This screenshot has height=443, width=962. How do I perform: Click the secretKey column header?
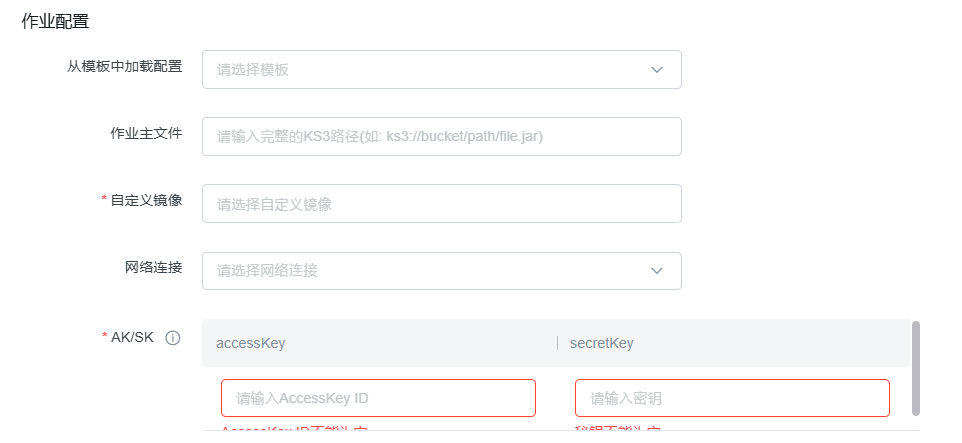pos(602,343)
